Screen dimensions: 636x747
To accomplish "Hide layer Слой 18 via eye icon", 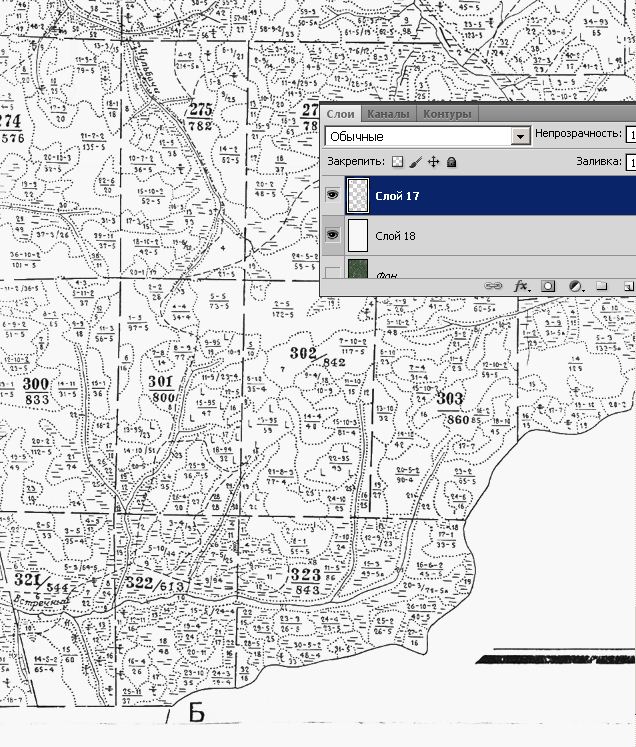I will click(x=333, y=235).
